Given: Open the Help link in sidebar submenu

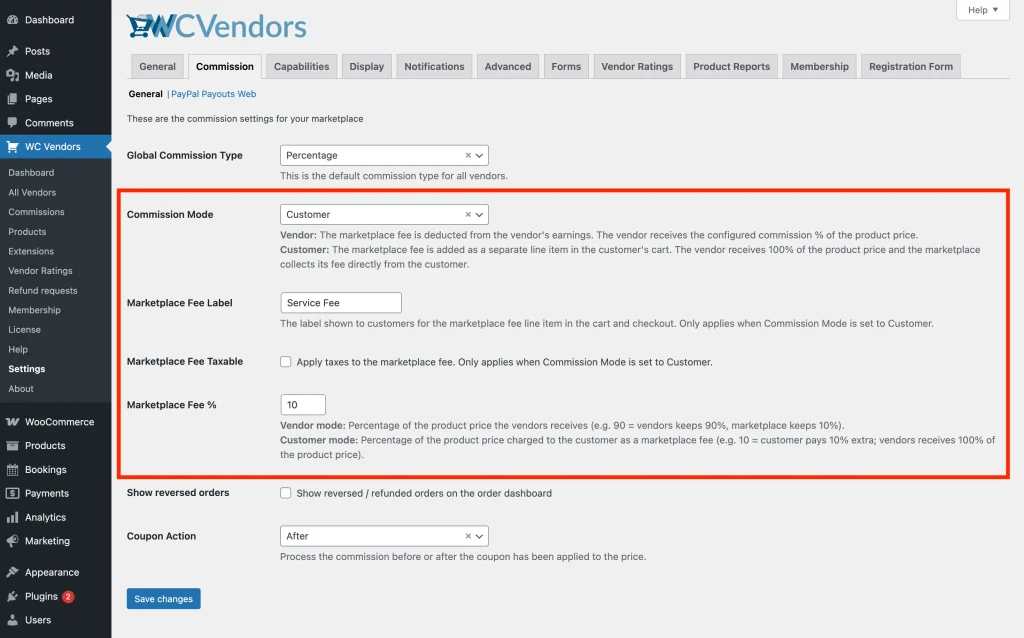Looking at the screenshot, I should pos(18,349).
